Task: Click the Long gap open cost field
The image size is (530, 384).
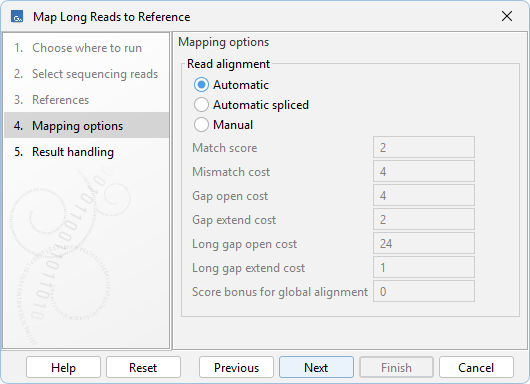Action: pos(424,243)
